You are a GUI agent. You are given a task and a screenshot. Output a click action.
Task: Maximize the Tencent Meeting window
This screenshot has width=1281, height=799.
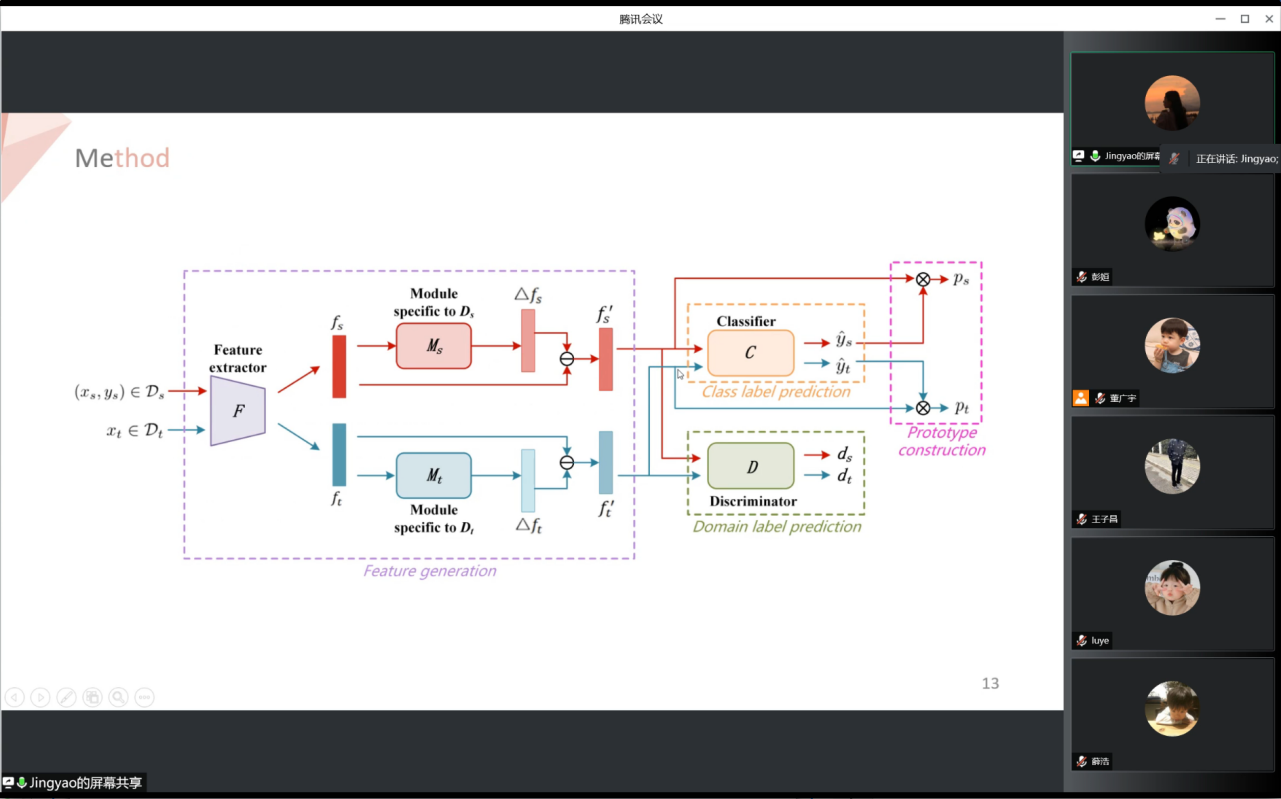point(1245,18)
